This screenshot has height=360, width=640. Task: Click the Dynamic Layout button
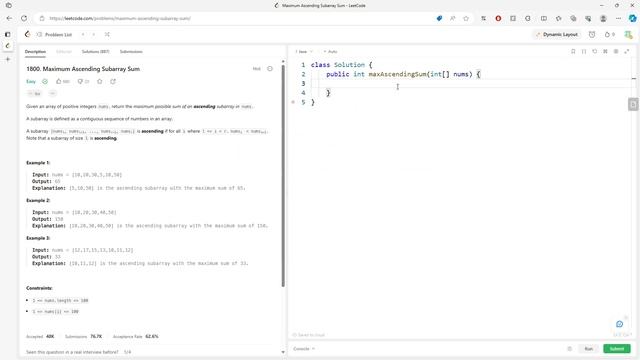pos(557,35)
